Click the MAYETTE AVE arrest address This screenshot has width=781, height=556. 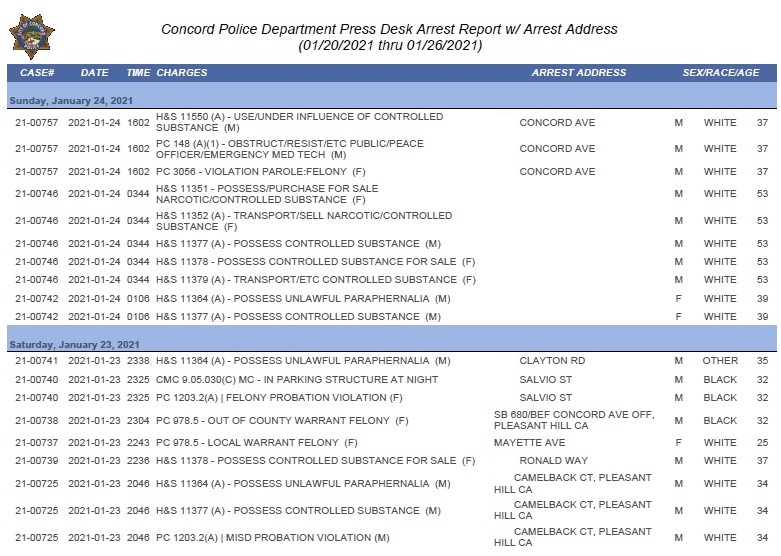[x=529, y=443]
